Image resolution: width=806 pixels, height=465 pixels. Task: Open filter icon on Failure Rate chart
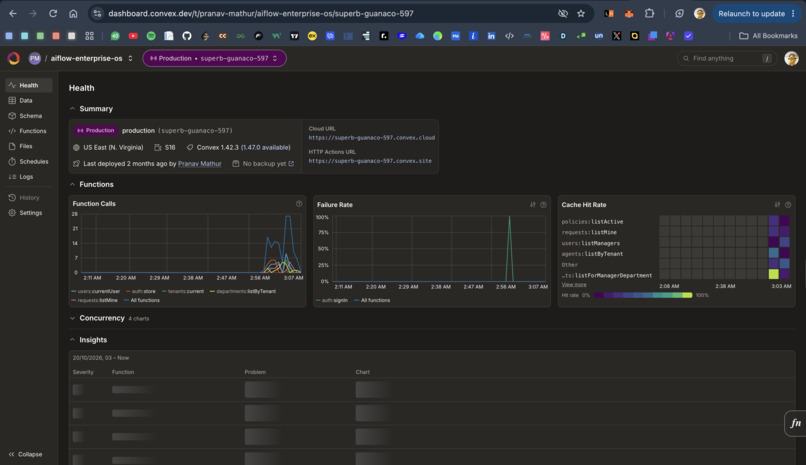click(x=533, y=204)
